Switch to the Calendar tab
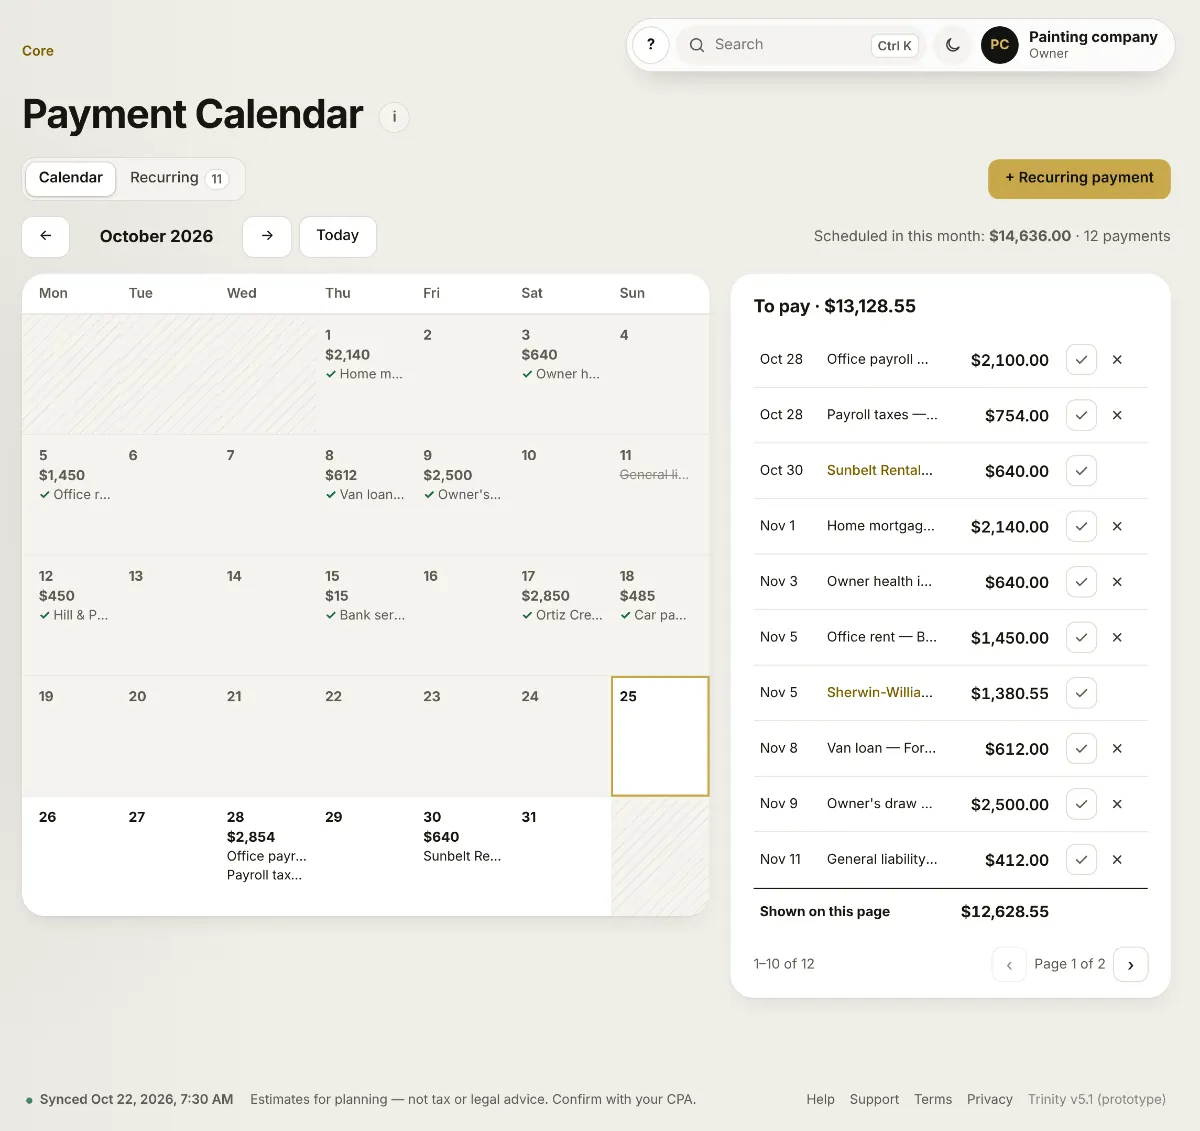Image resolution: width=1200 pixels, height=1131 pixels. click(71, 178)
